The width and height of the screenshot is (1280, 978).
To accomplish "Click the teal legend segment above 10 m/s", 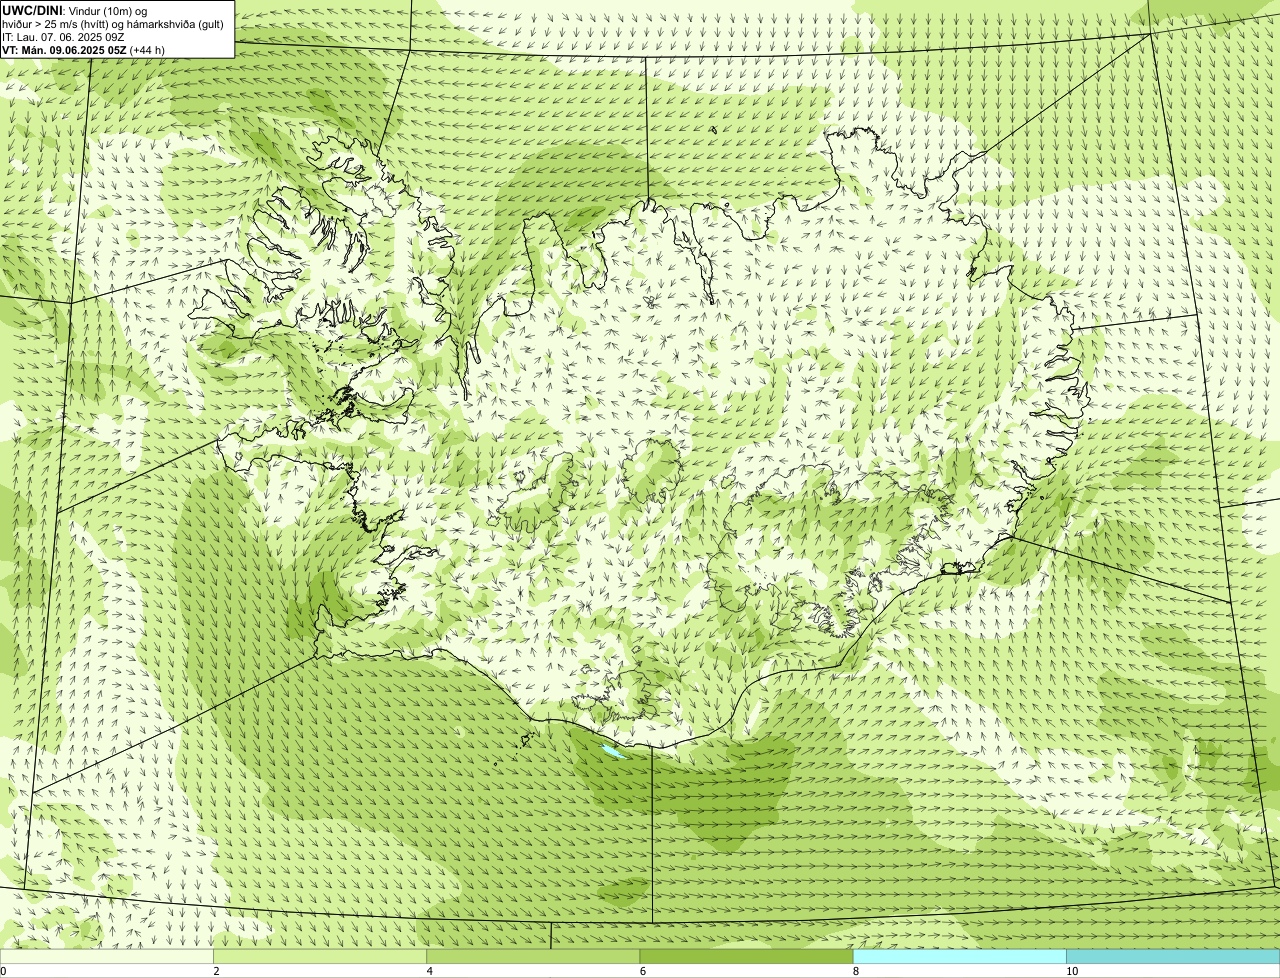I will pos(1173,956).
